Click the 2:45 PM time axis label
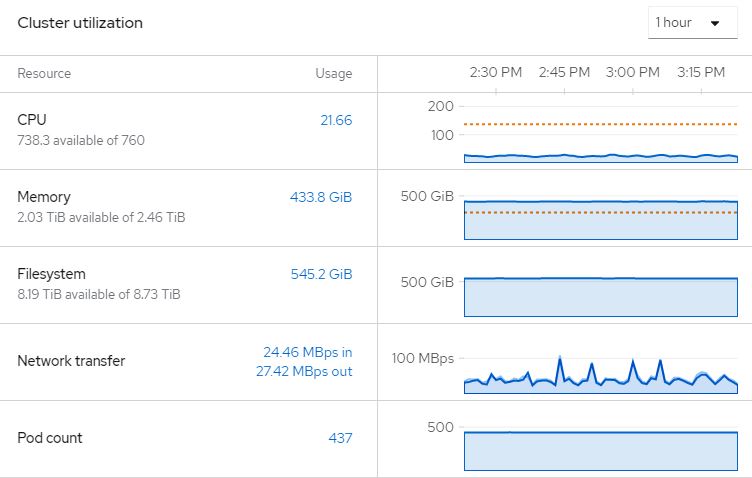The image size is (752, 478). tap(564, 72)
